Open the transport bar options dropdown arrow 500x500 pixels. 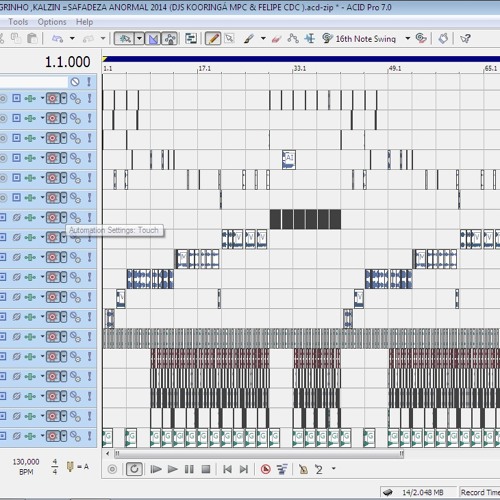tap(333, 469)
